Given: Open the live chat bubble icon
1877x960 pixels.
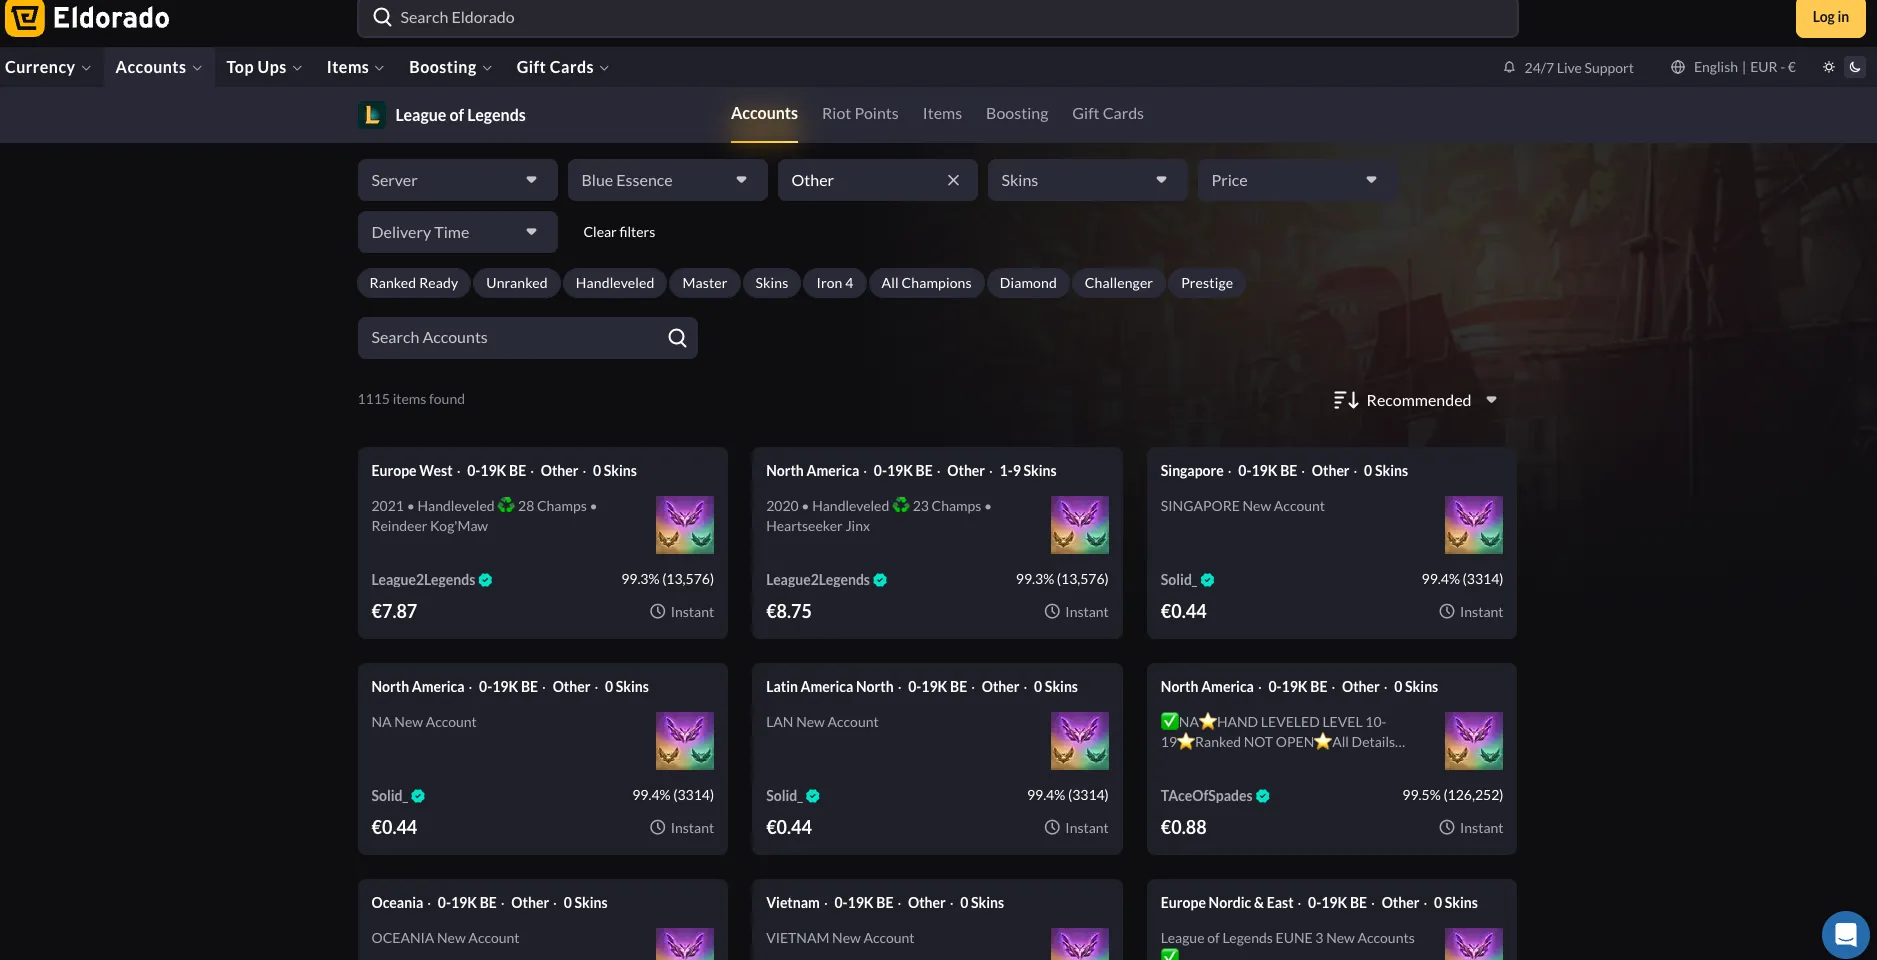Looking at the screenshot, I should click(x=1843, y=933).
